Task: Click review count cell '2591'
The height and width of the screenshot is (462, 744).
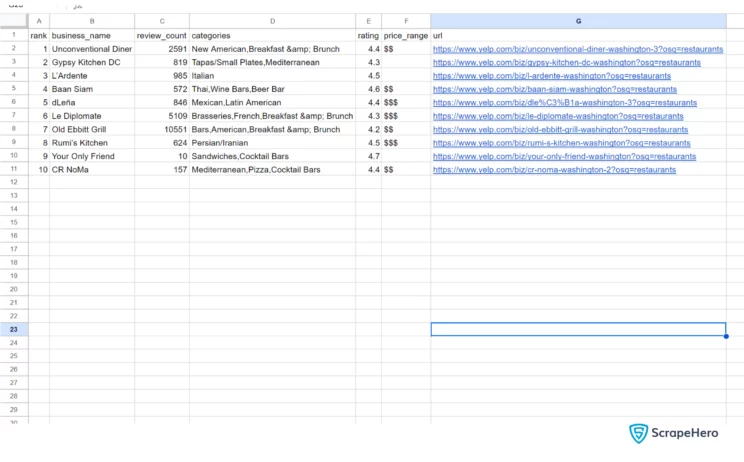Action: 162,49
